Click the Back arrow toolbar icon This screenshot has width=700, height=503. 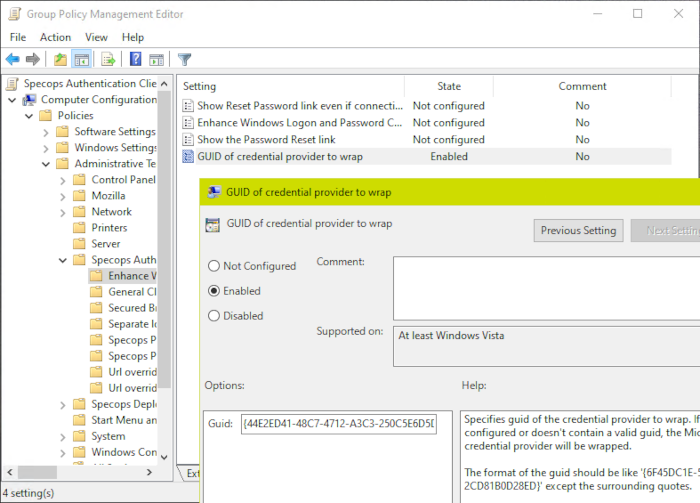click(x=13, y=59)
